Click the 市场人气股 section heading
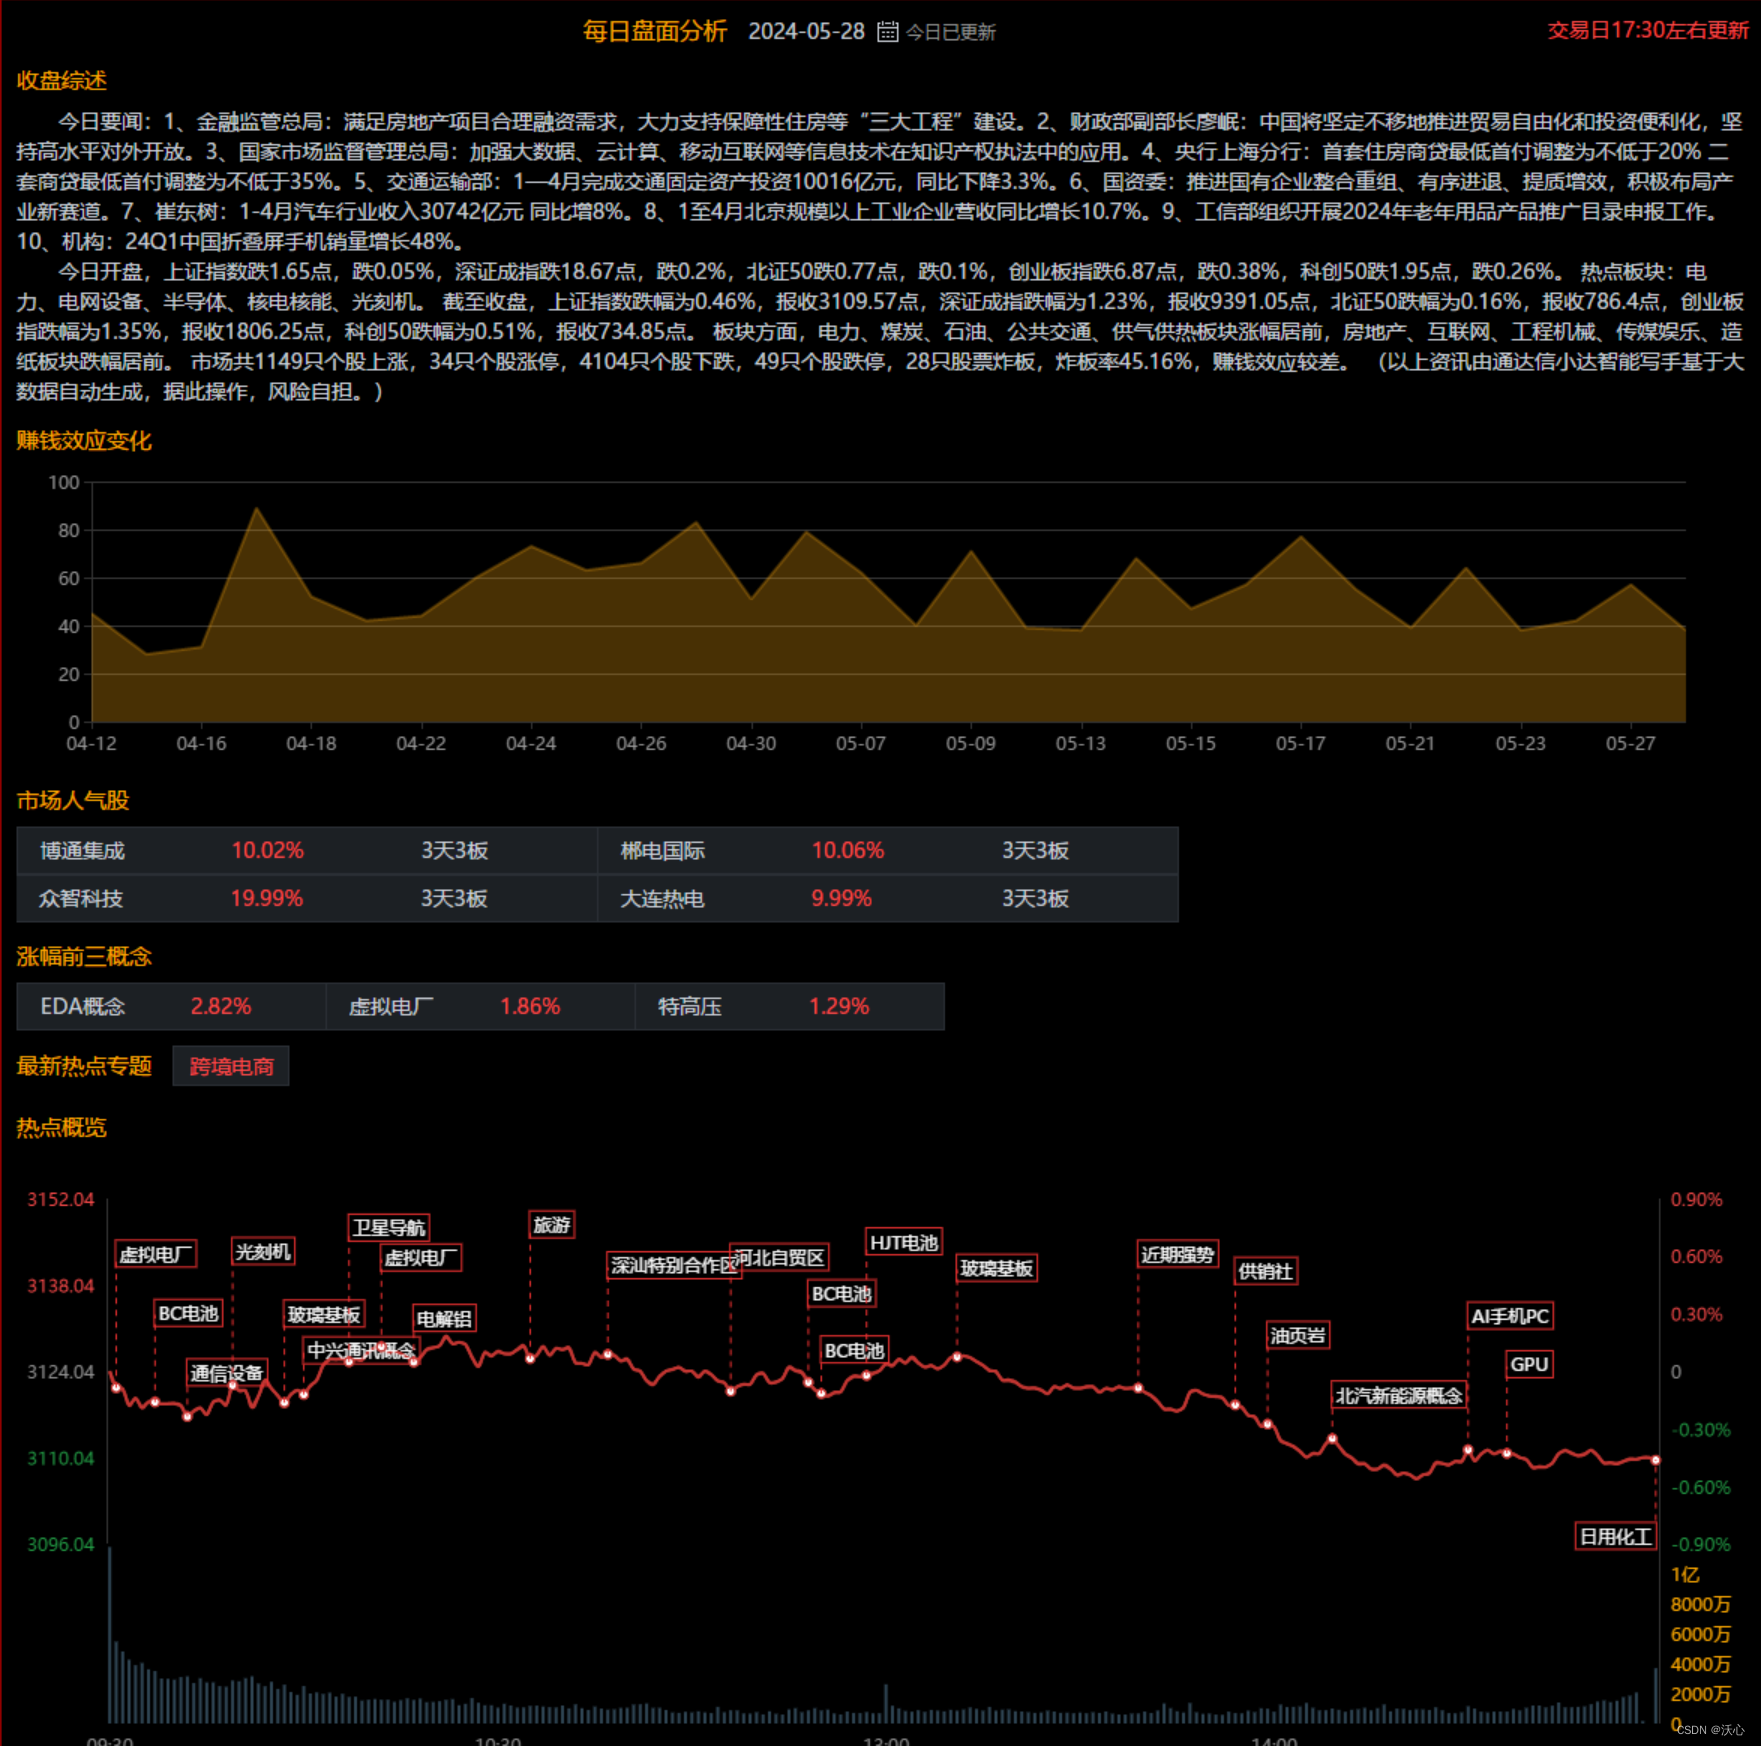The width and height of the screenshot is (1761, 1746). [x=73, y=801]
